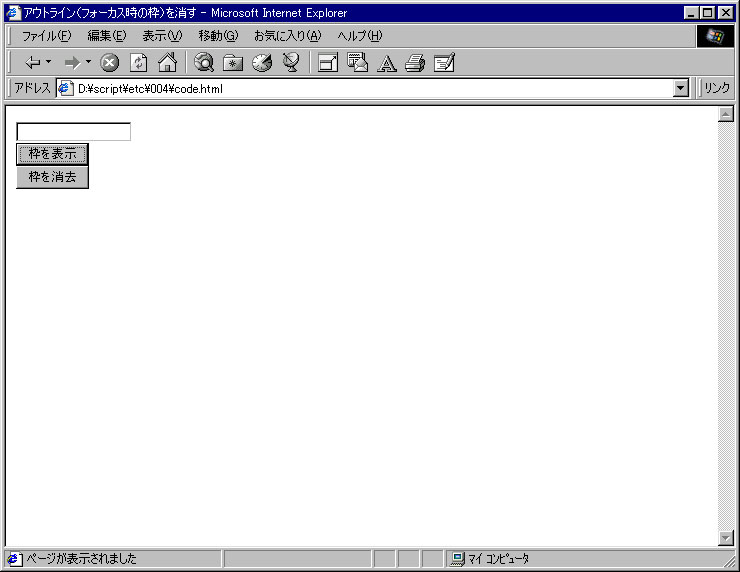The width and height of the screenshot is (740, 572).
Task: Open the Forward button history dropdown arrow
Action: (x=88, y=62)
